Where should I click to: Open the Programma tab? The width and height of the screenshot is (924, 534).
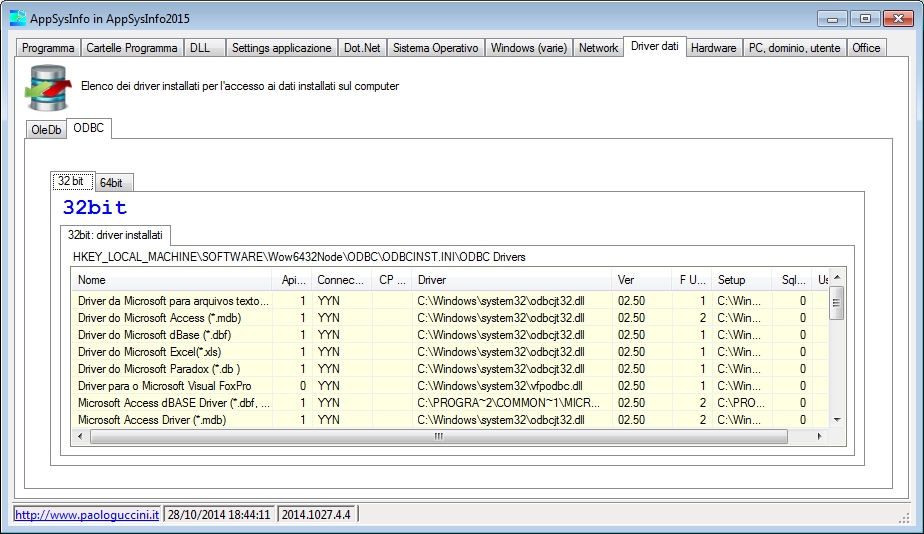coord(48,48)
